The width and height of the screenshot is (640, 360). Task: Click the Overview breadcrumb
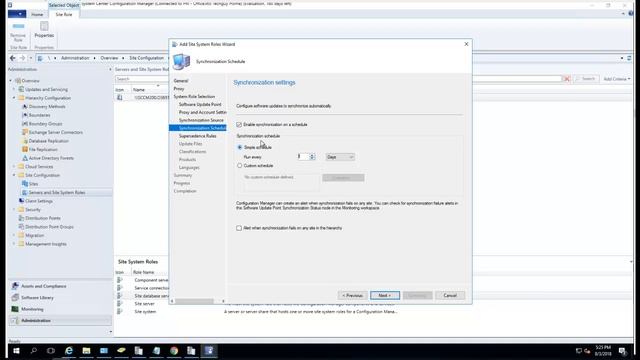[x=109, y=58]
